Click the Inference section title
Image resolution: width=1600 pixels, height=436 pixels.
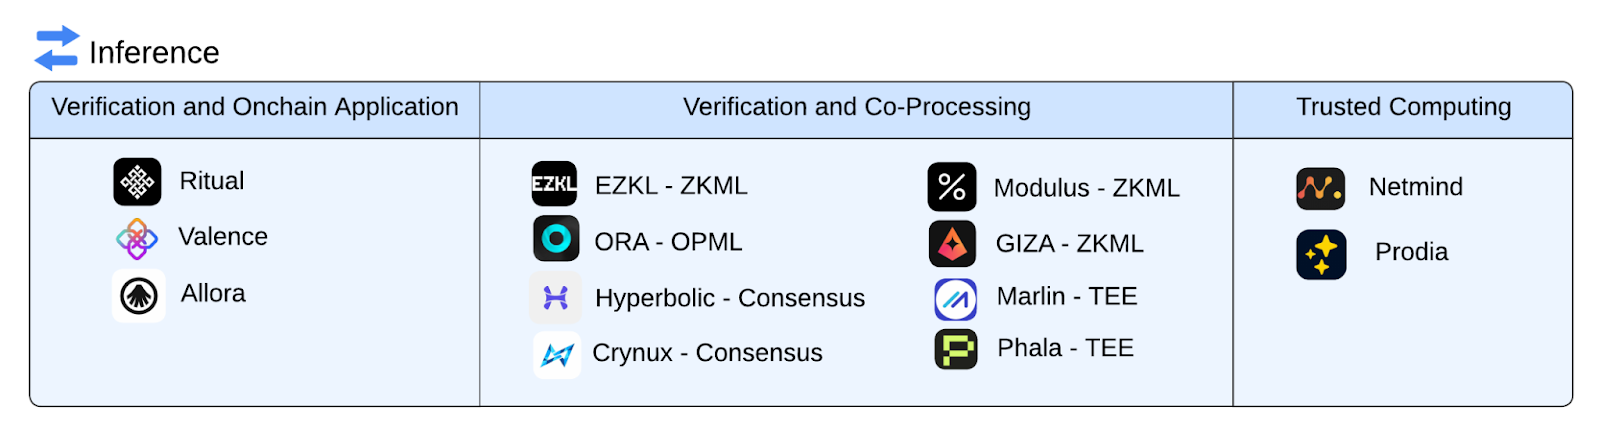click(154, 52)
